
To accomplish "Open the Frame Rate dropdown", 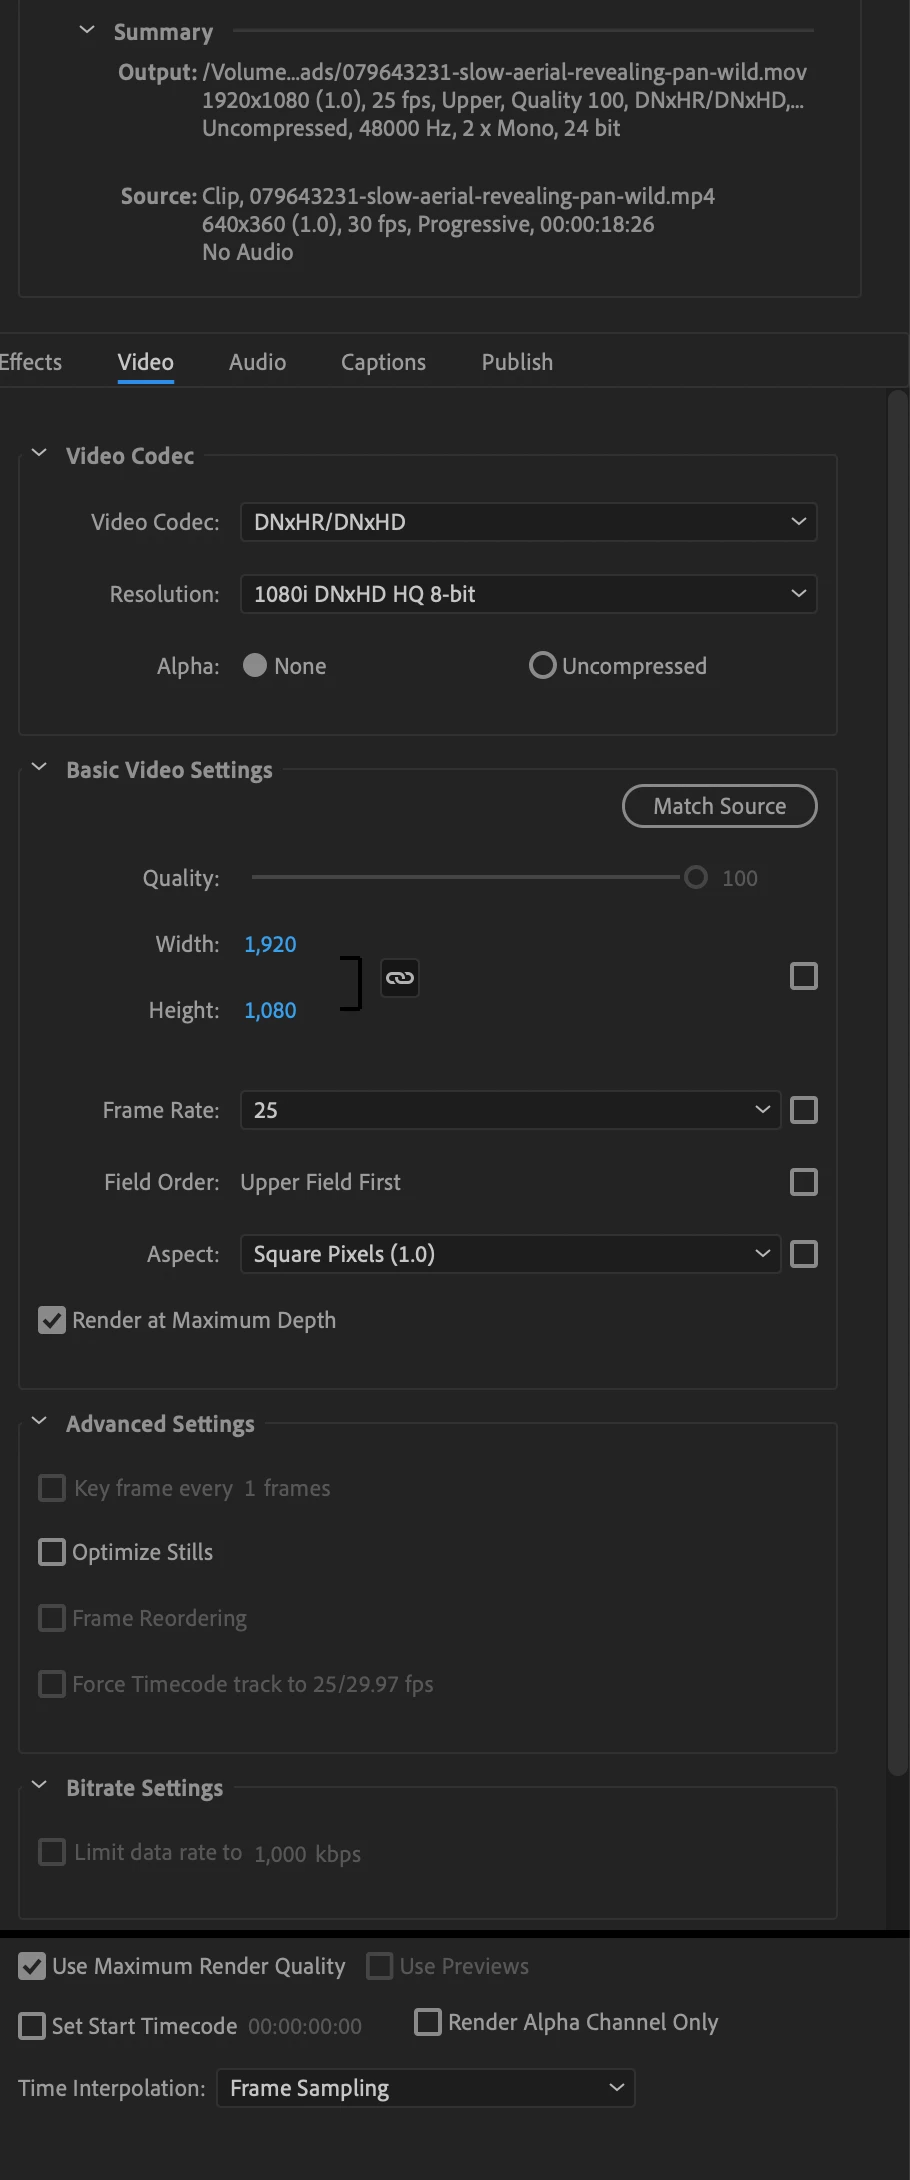I will [510, 1110].
